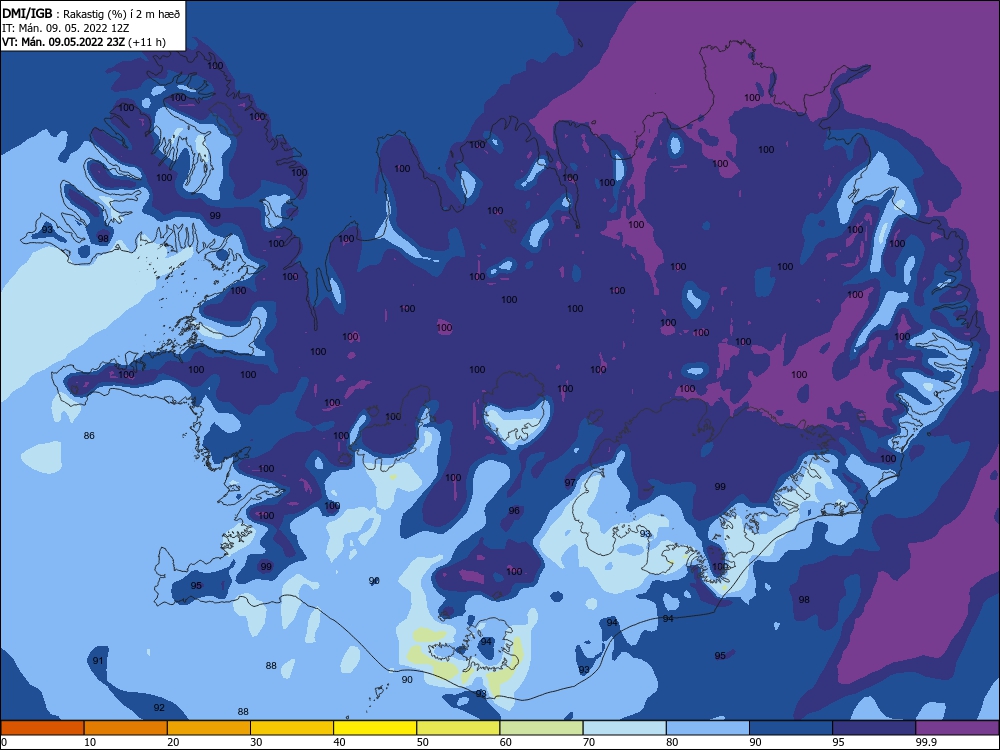Click legend tick label '20'

click(173, 742)
